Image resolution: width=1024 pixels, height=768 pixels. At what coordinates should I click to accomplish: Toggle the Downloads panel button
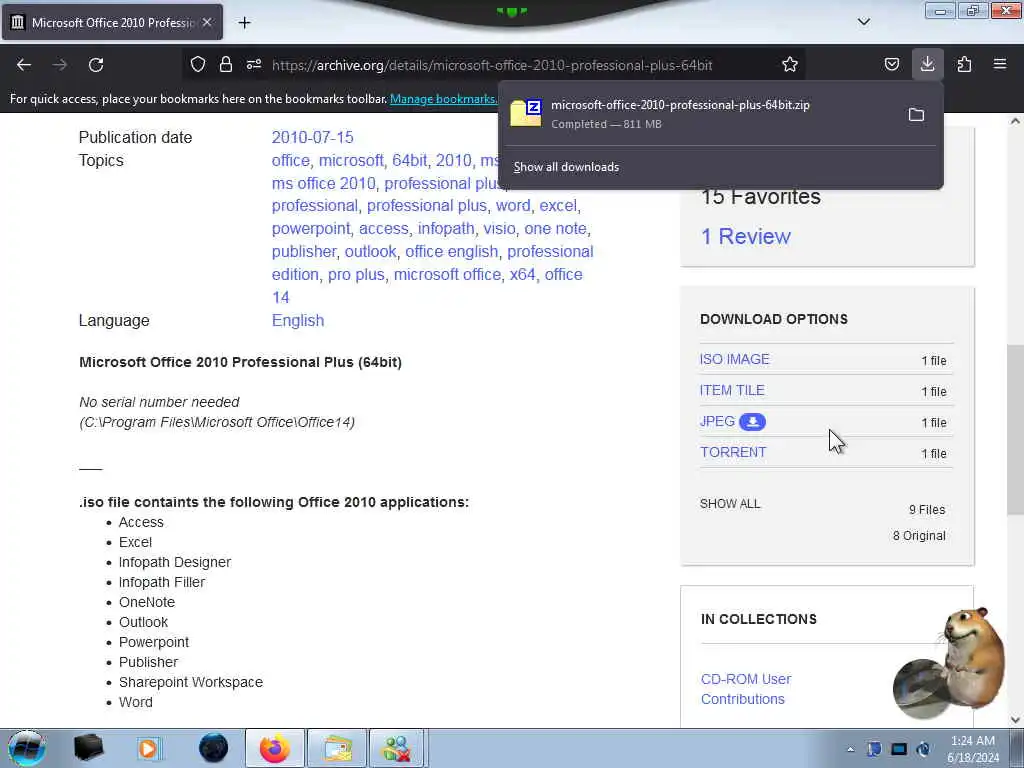click(927, 64)
